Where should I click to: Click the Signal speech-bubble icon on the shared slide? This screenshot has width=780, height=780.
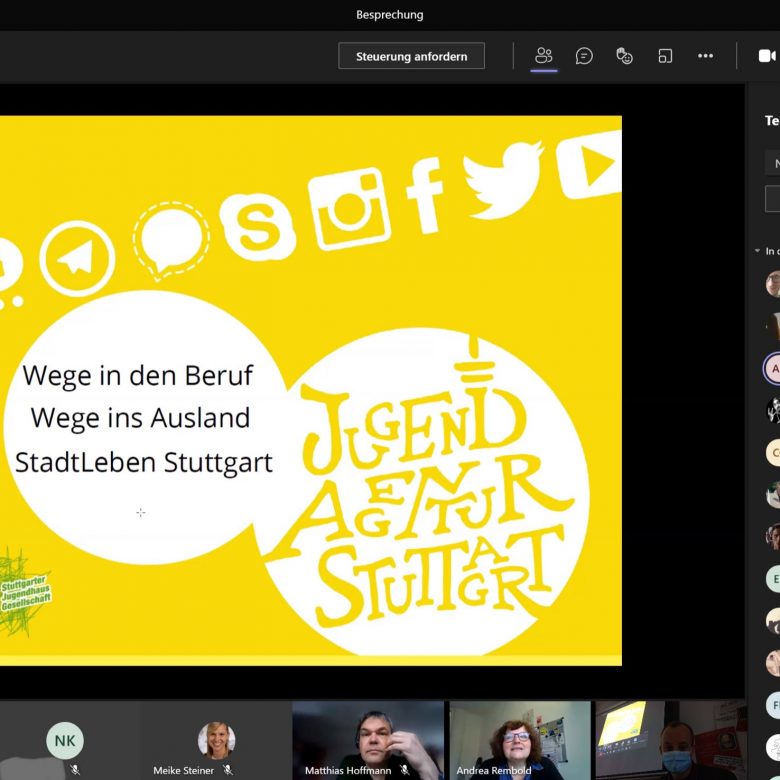[x=171, y=241]
